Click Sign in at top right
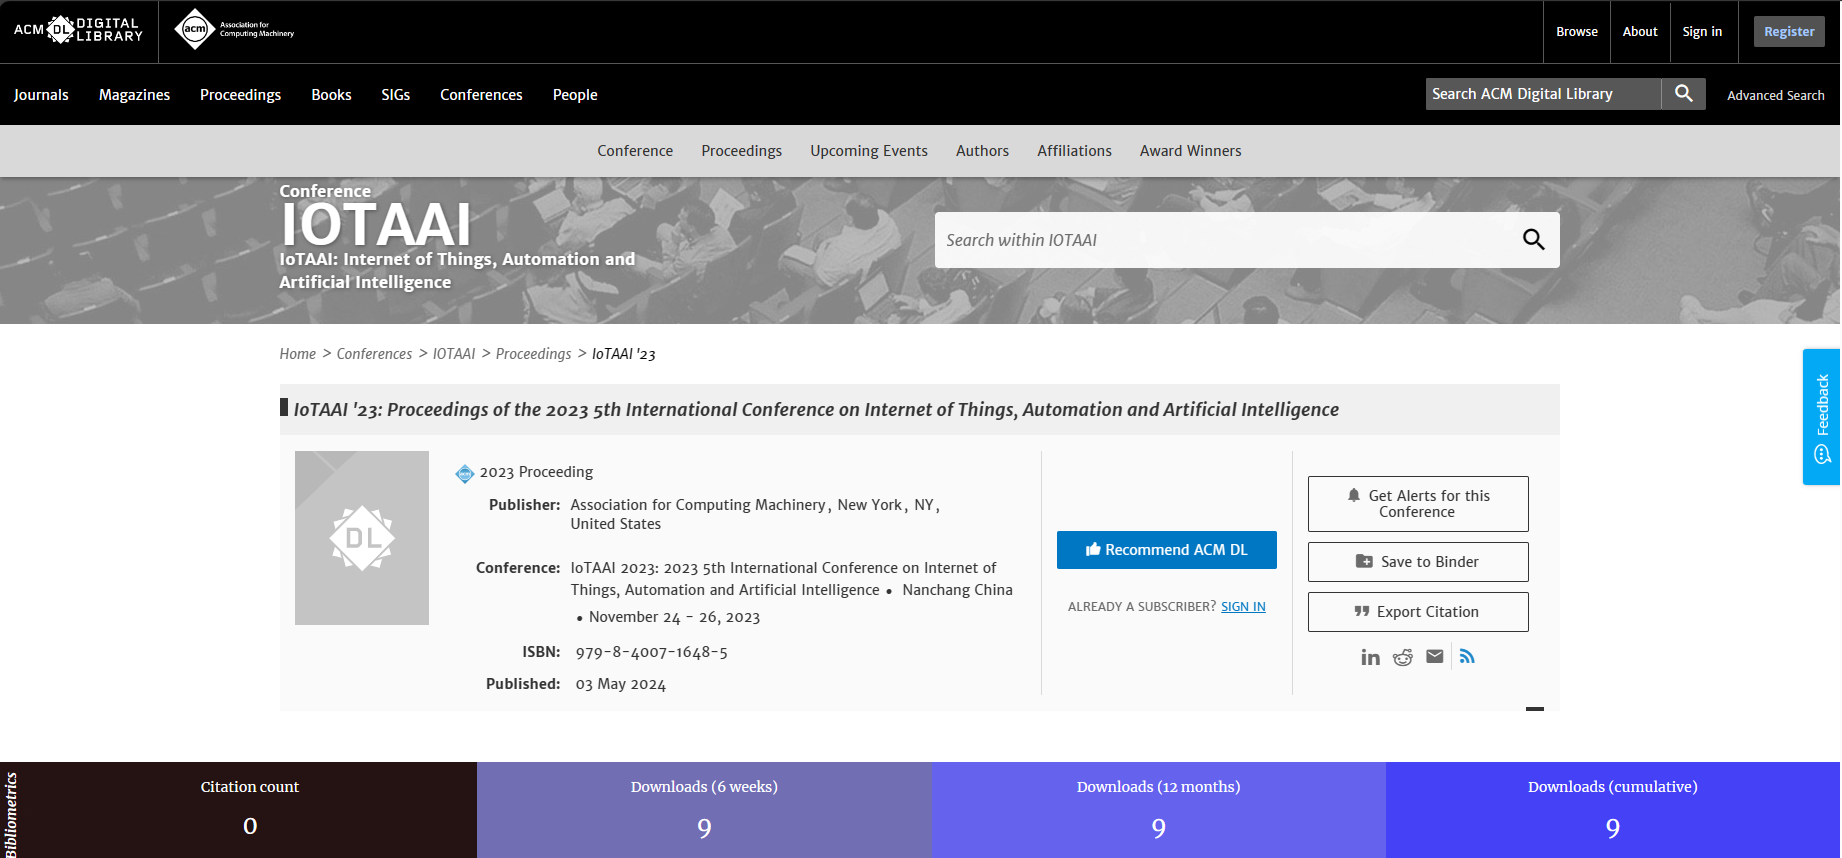 pyautogui.click(x=1702, y=32)
